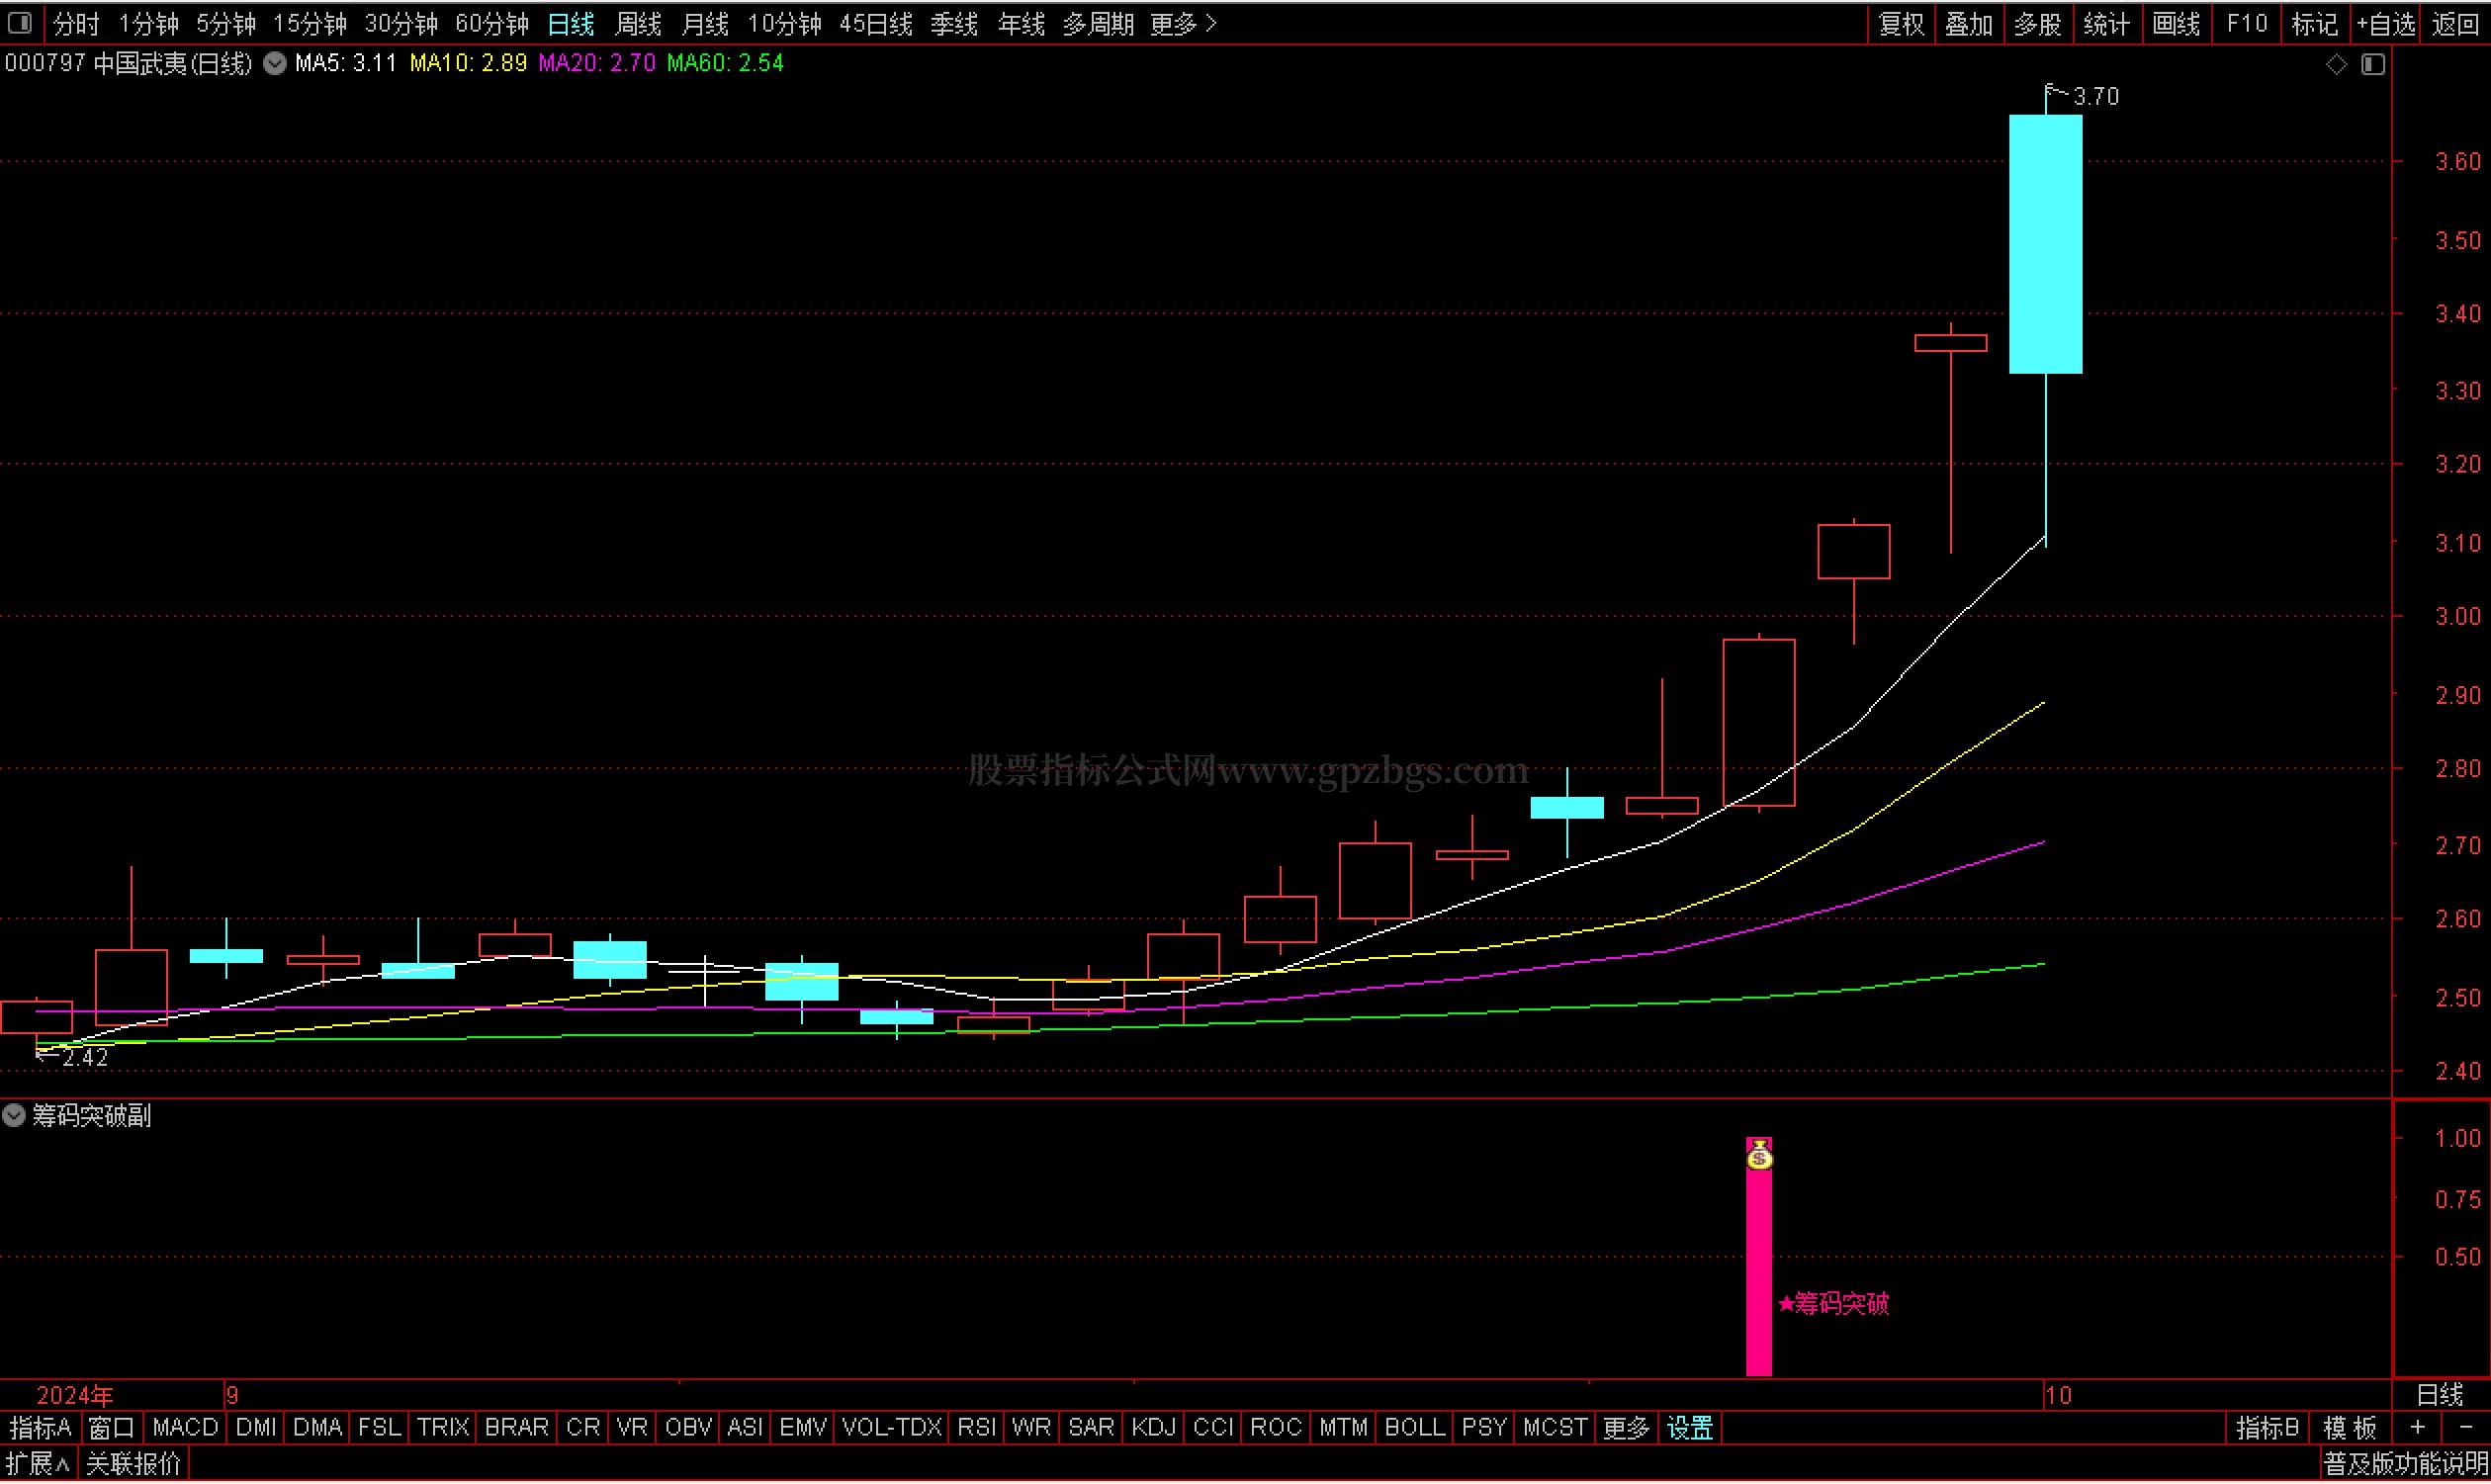Expand the 更多 timeframe chevron
Image resolution: width=2491 pixels, height=1484 pixels.
tap(1212, 23)
